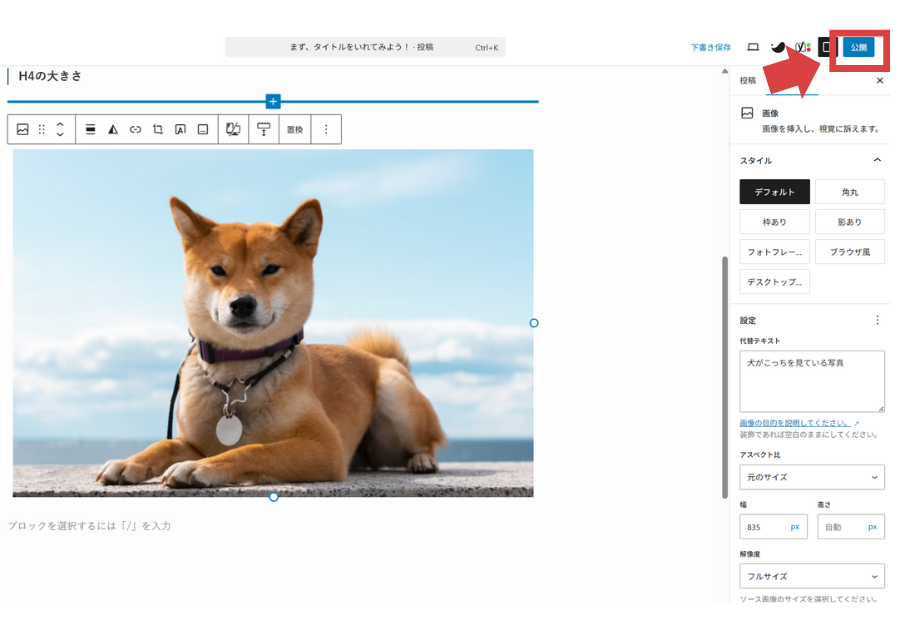Select the crop image tool
Image resolution: width=900 pixels, height=630 pixels.
[x=158, y=129]
